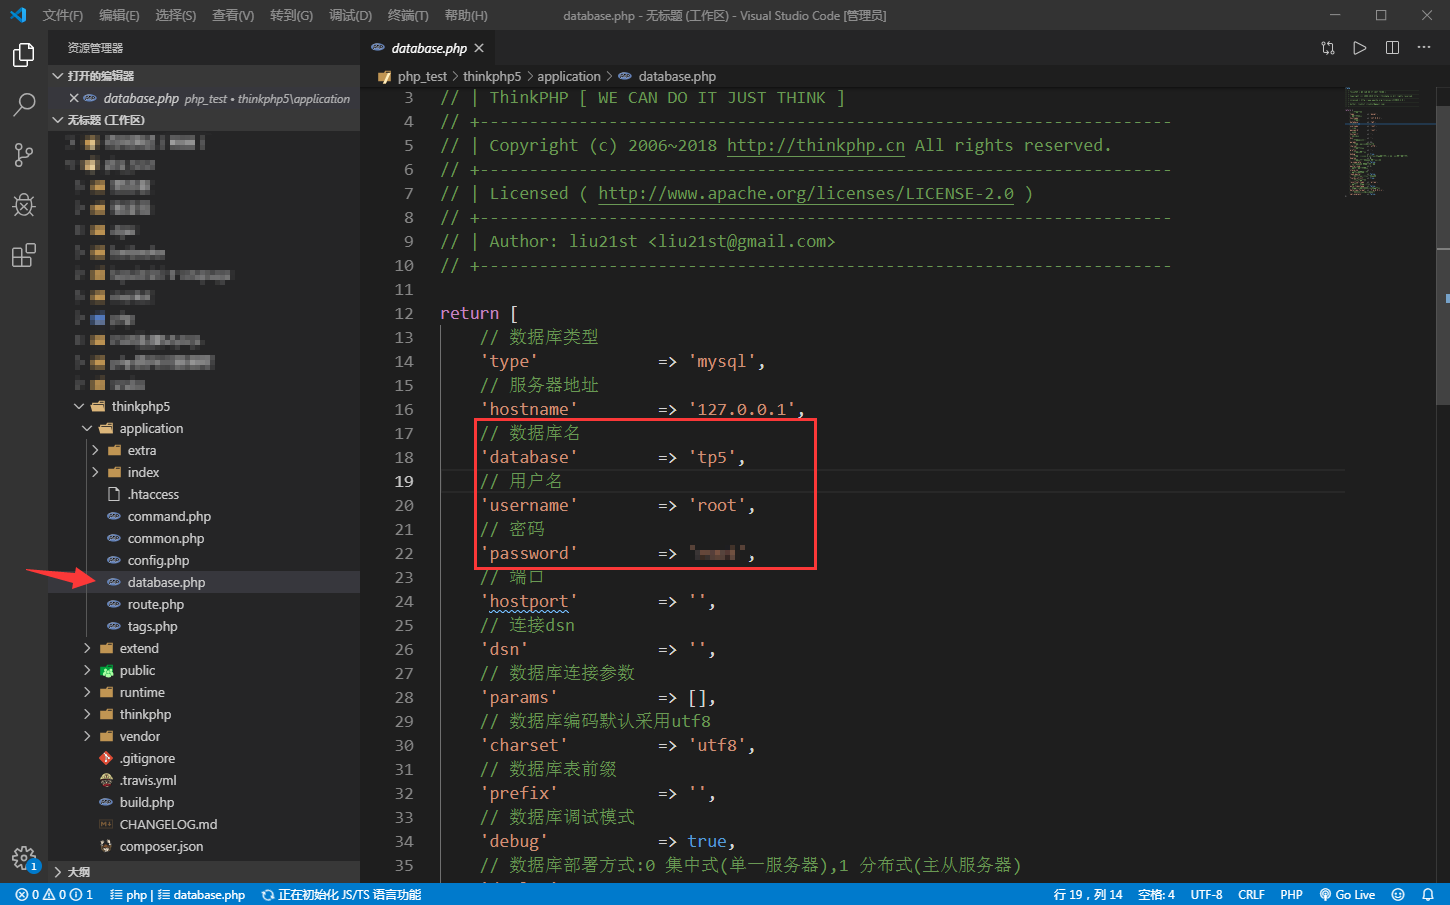This screenshot has height=905, width=1450.
Task: Open the Search view in Activity Bar
Action: click(x=24, y=104)
